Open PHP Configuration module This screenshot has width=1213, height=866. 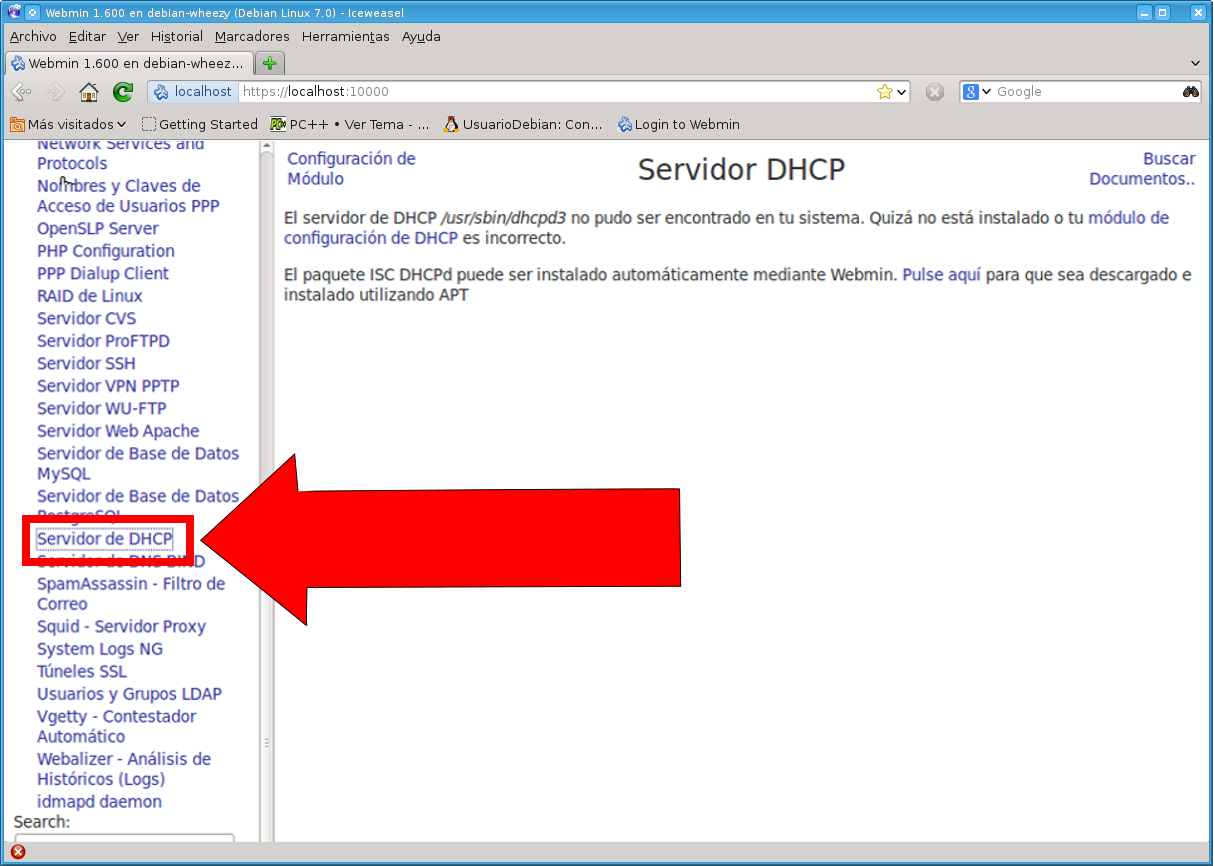106,251
